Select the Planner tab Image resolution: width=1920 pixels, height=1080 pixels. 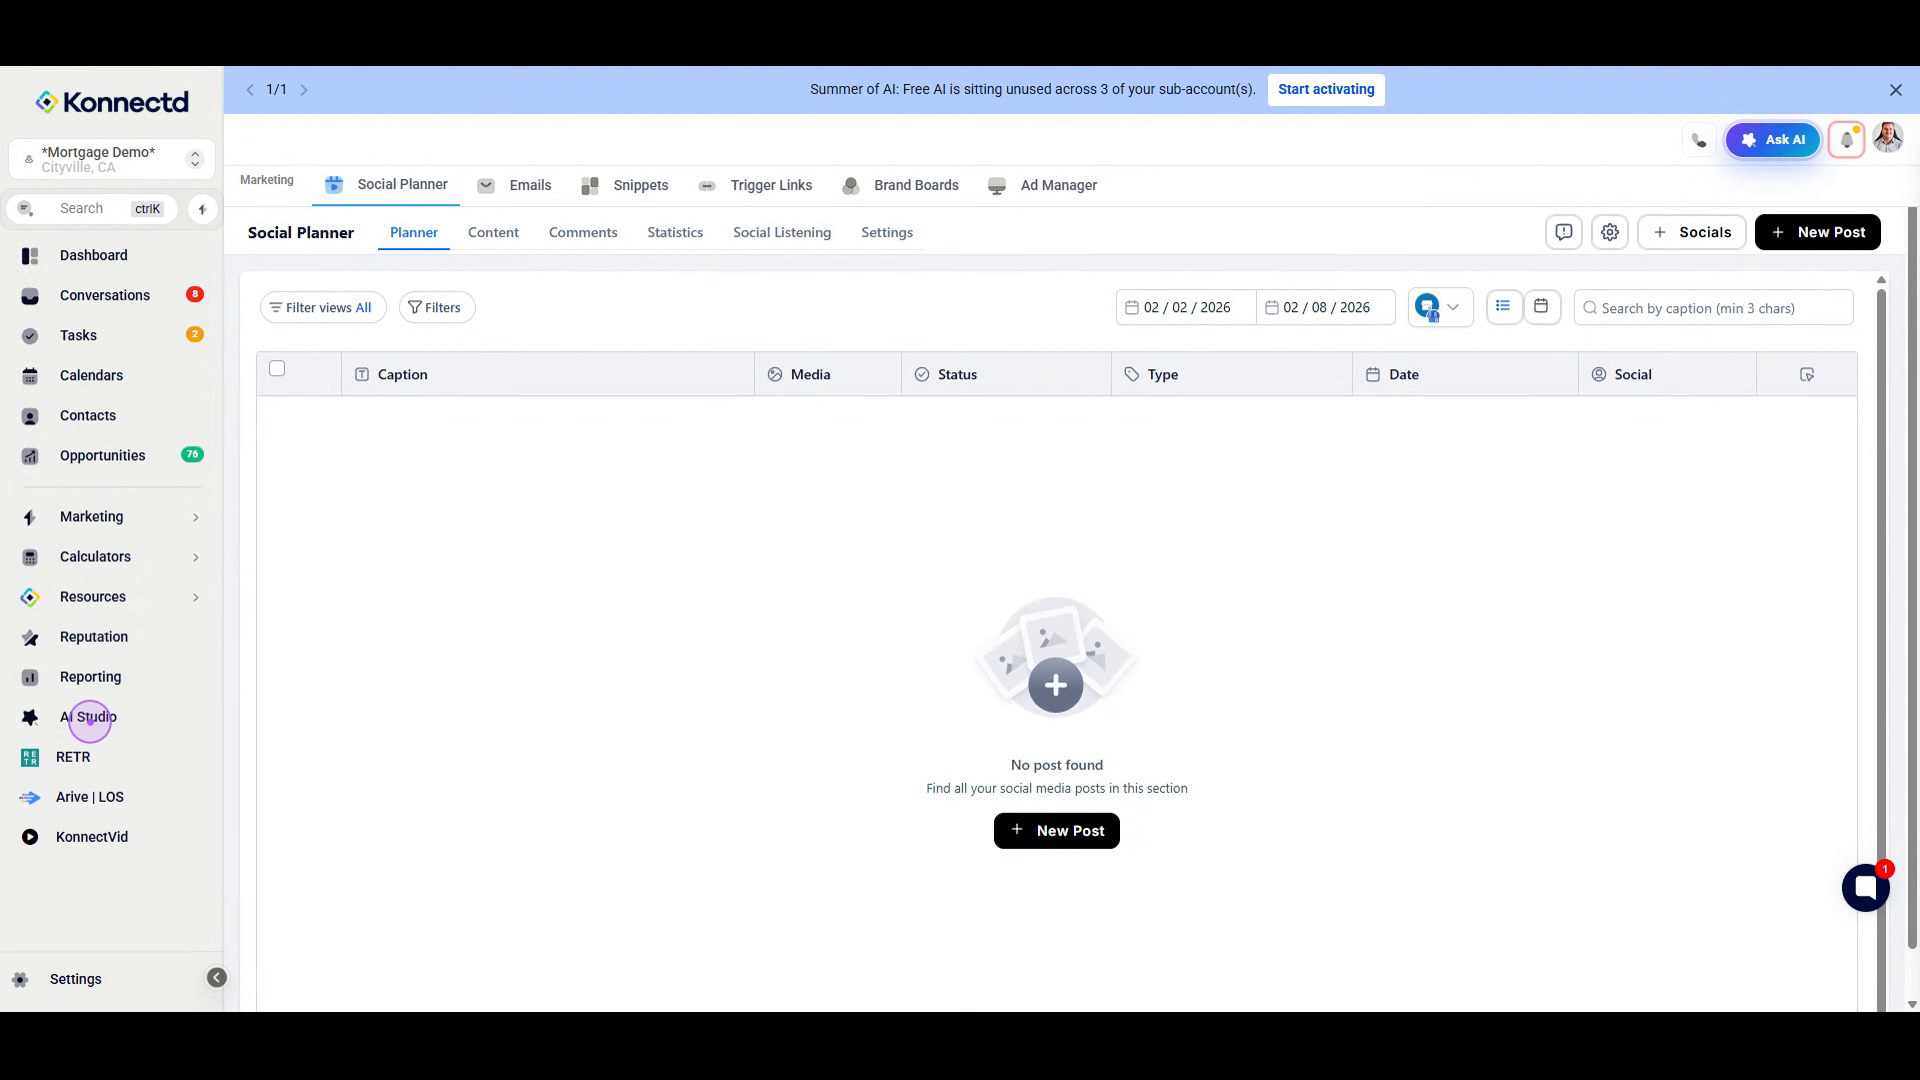[x=414, y=232]
